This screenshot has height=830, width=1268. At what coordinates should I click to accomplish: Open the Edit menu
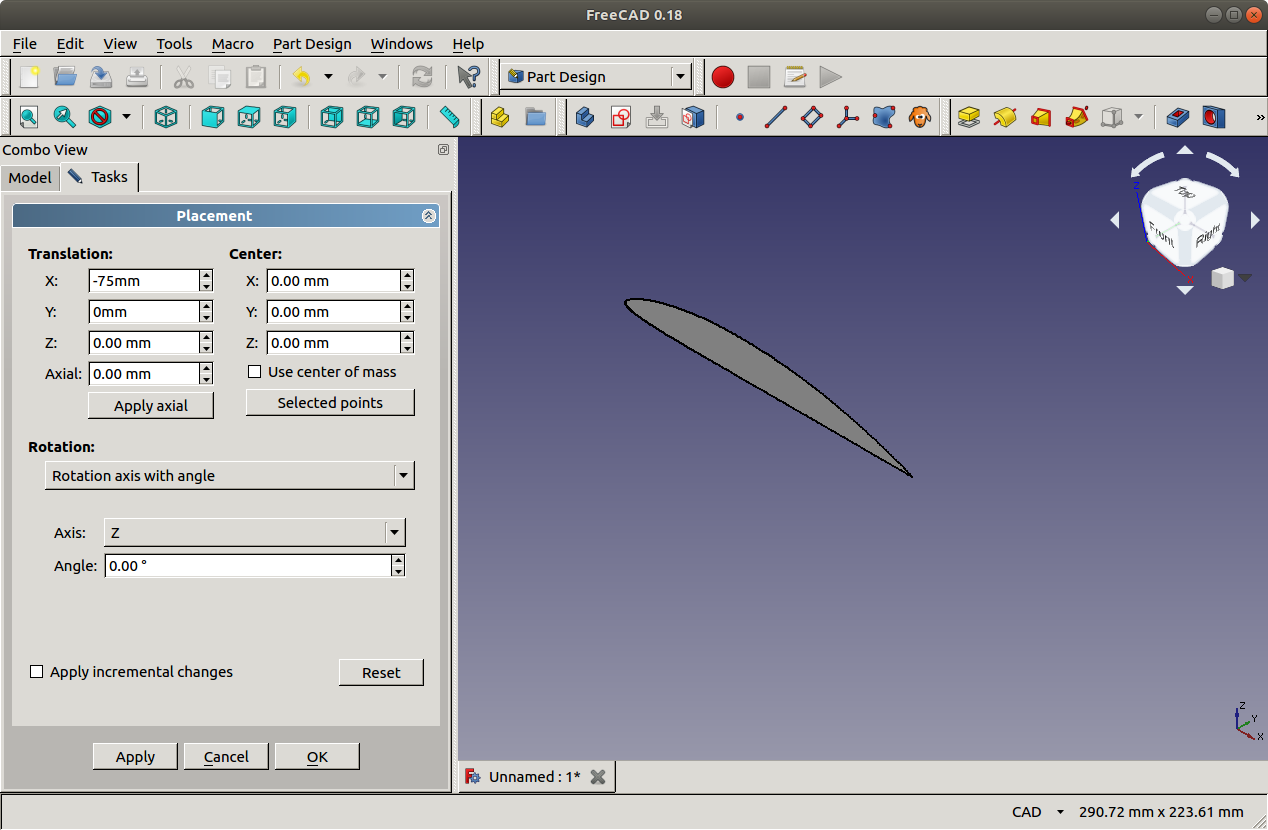point(70,44)
